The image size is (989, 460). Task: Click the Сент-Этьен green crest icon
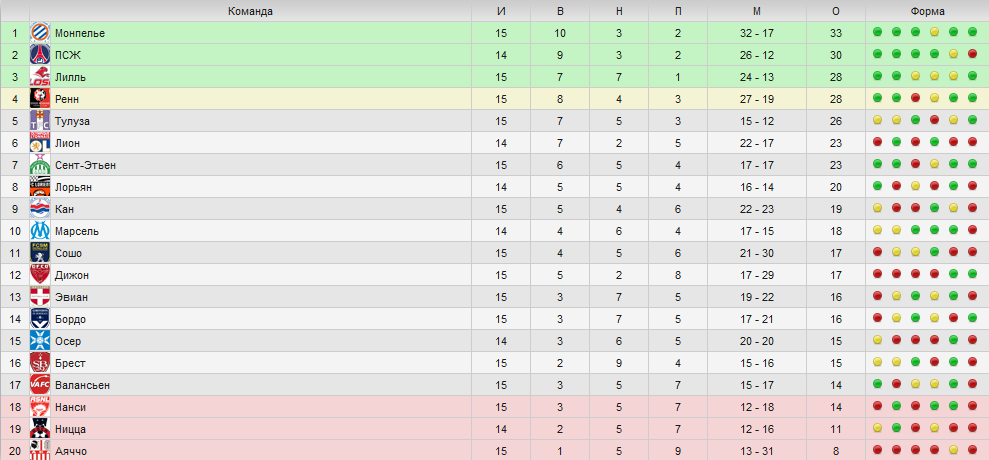(40, 165)
